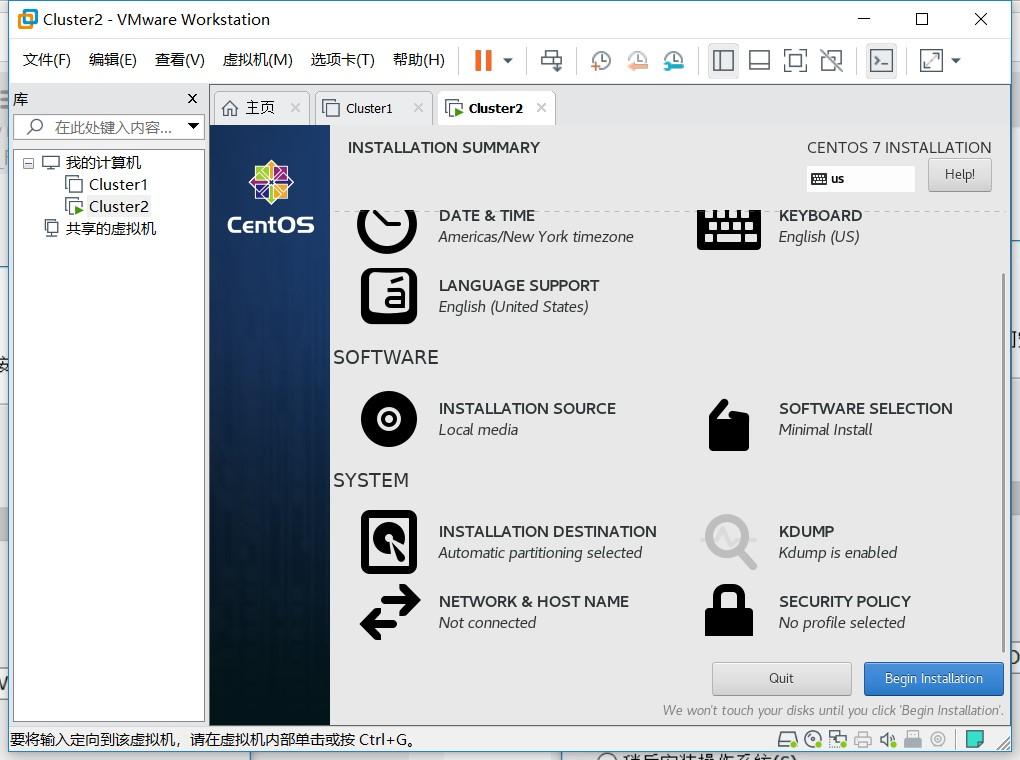Open the Security Policy lock icon
This screenshot has height=760, width=1020.
pos(729,610)
